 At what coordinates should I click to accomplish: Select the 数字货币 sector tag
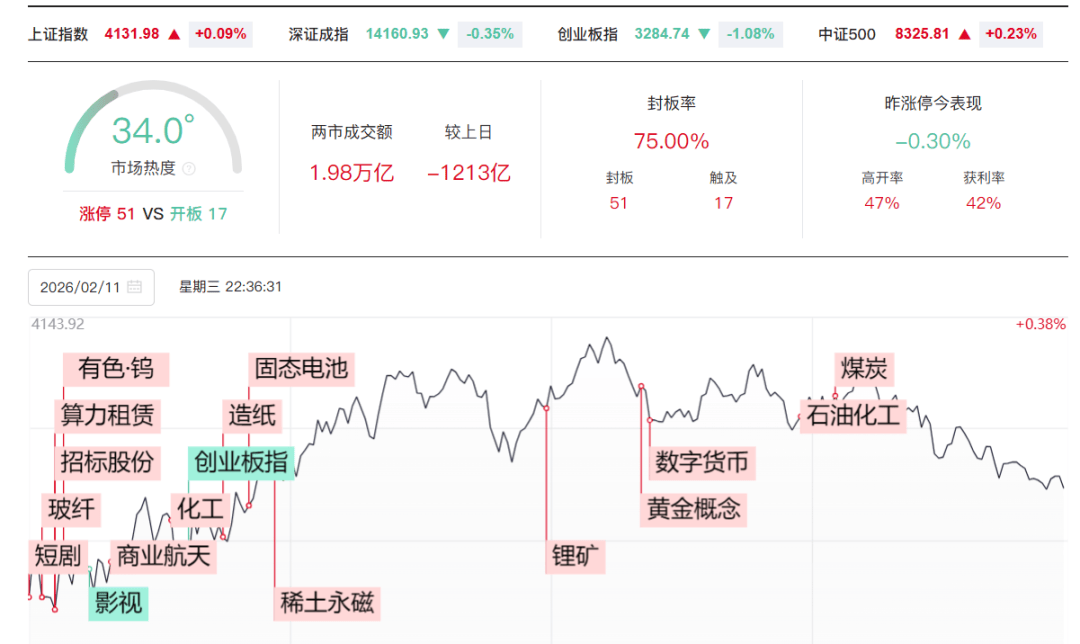[701, 462]
